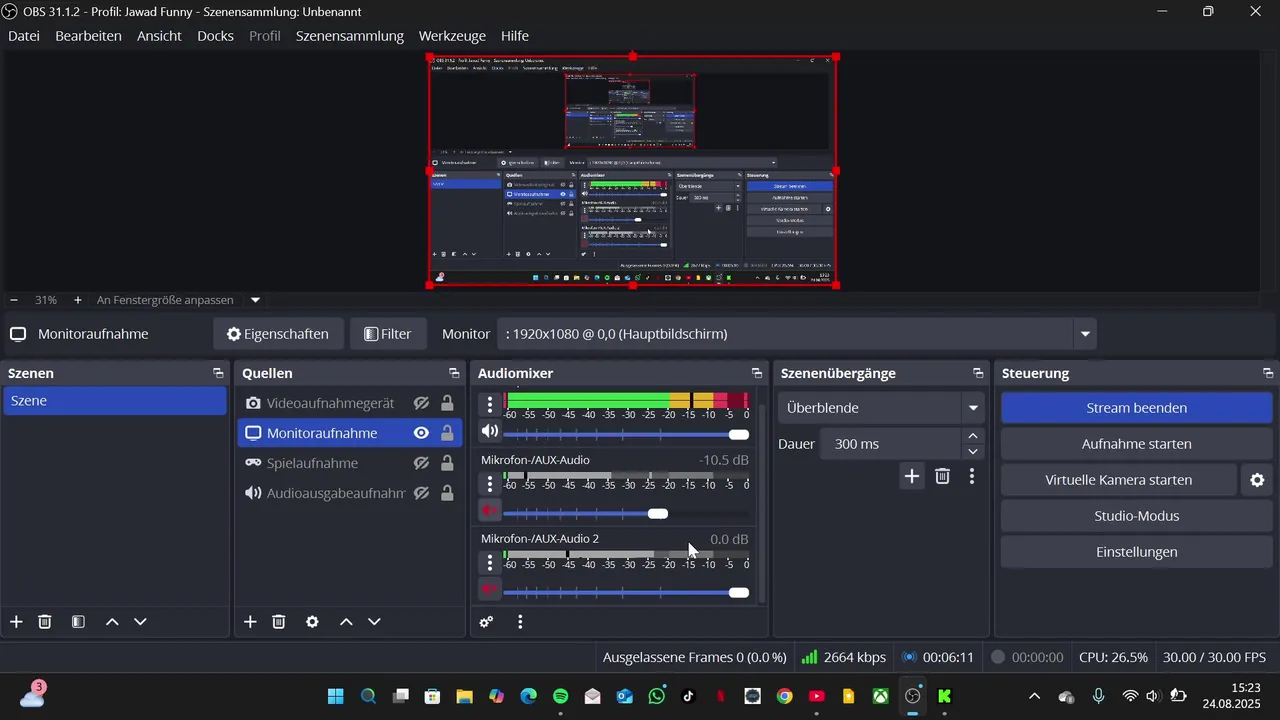Delete scene transition with trash icon

[942, 476]
